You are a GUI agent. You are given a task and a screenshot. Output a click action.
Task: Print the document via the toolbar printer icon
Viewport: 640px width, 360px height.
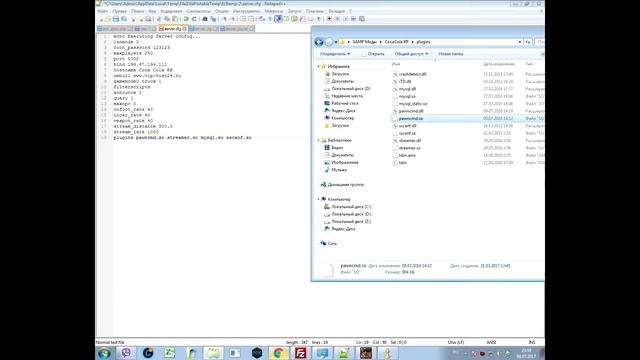148,19
